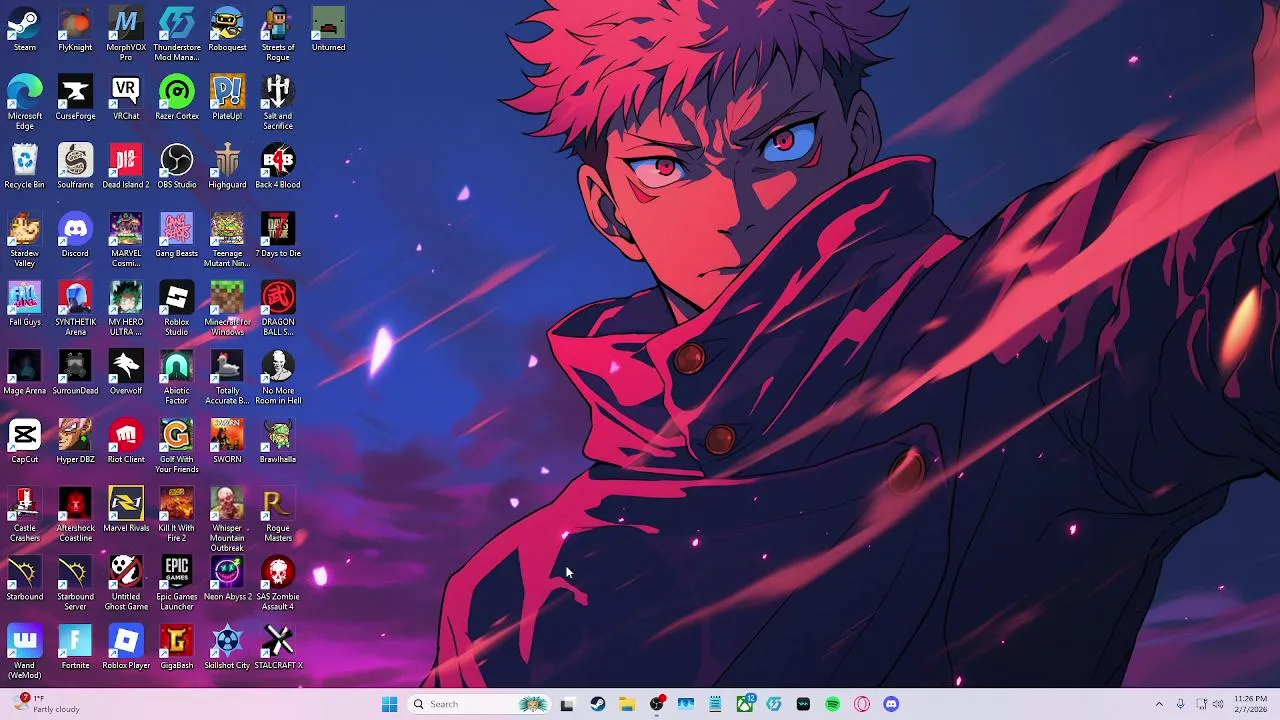Select the Minecraft for Windows icon
The image size is (1280, 720).
227,309
